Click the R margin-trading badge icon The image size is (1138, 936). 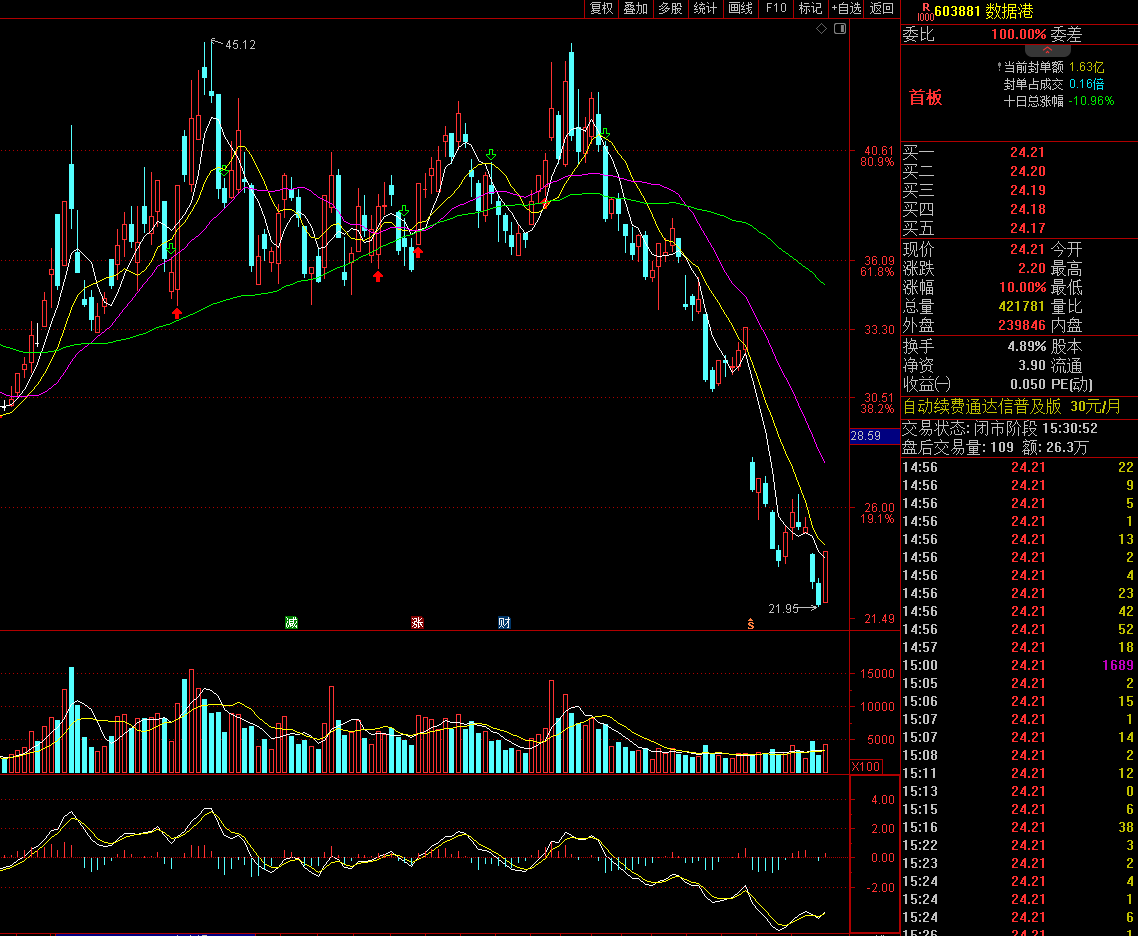coord(925,11)
